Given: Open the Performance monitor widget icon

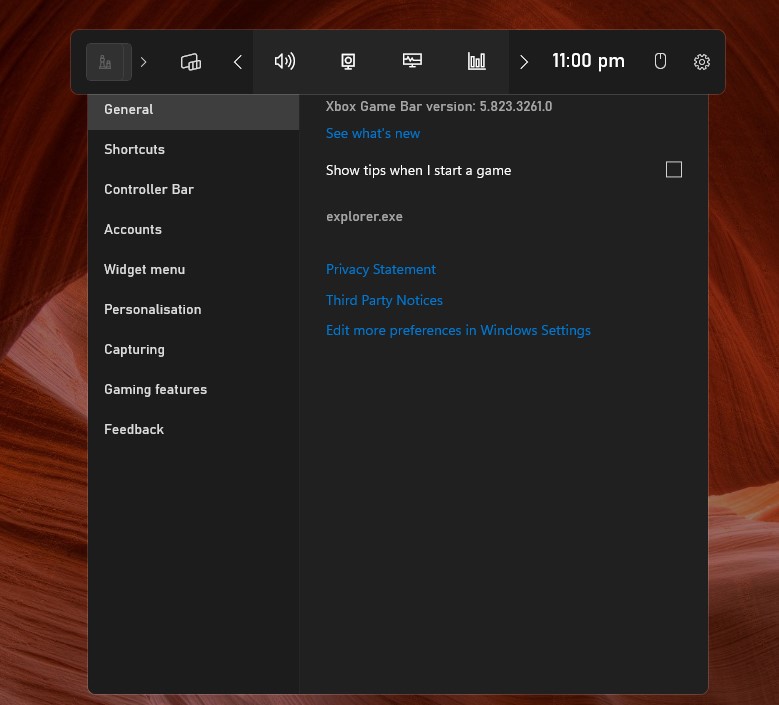Looking at the screenshot, I should click(412, 61).
